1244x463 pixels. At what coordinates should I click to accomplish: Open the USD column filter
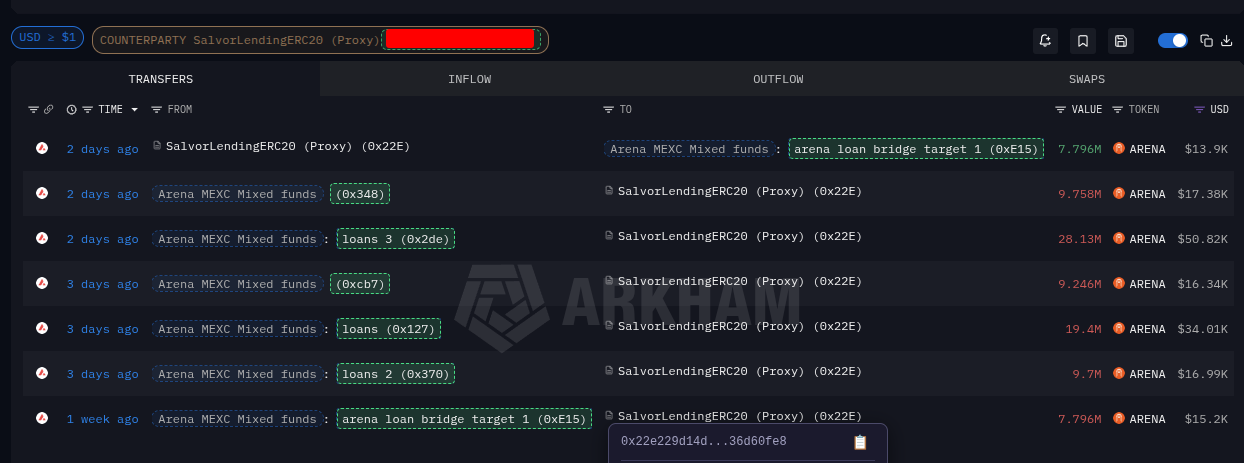[x=1199, y=109]
